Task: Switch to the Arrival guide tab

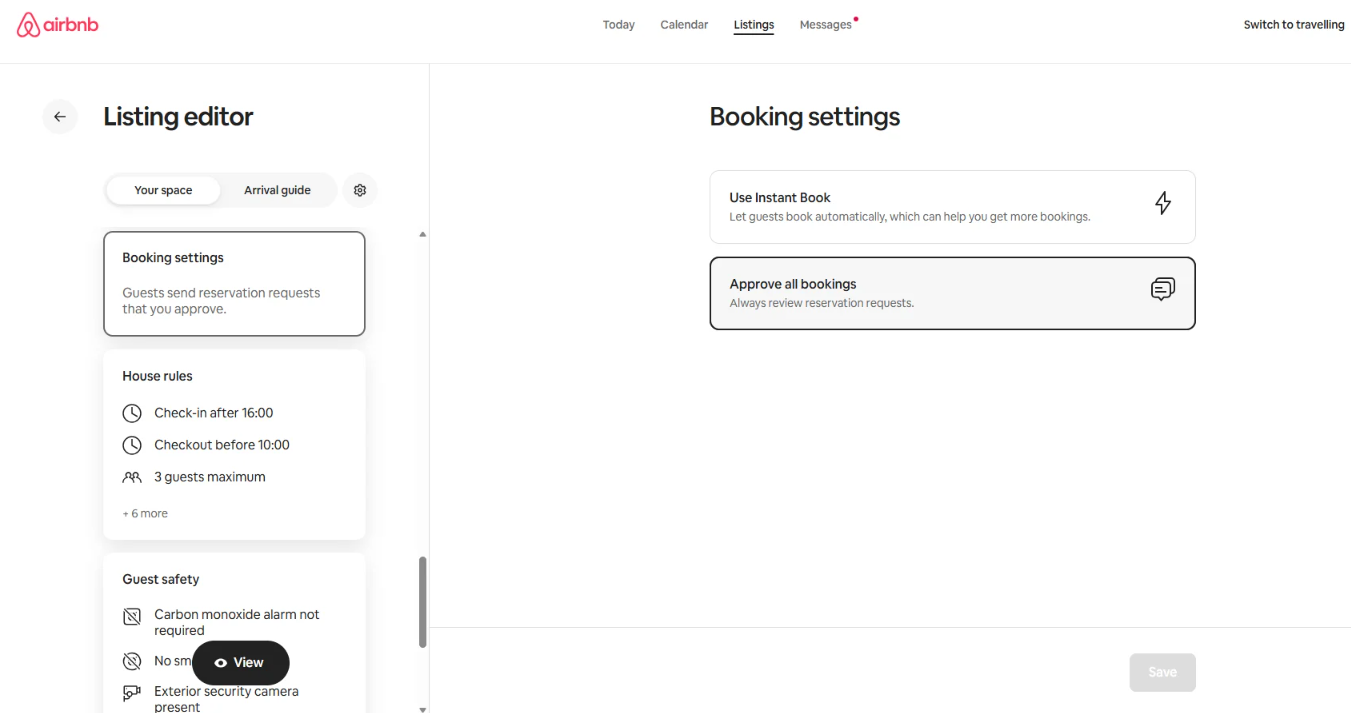Action: tap(277, 190)
